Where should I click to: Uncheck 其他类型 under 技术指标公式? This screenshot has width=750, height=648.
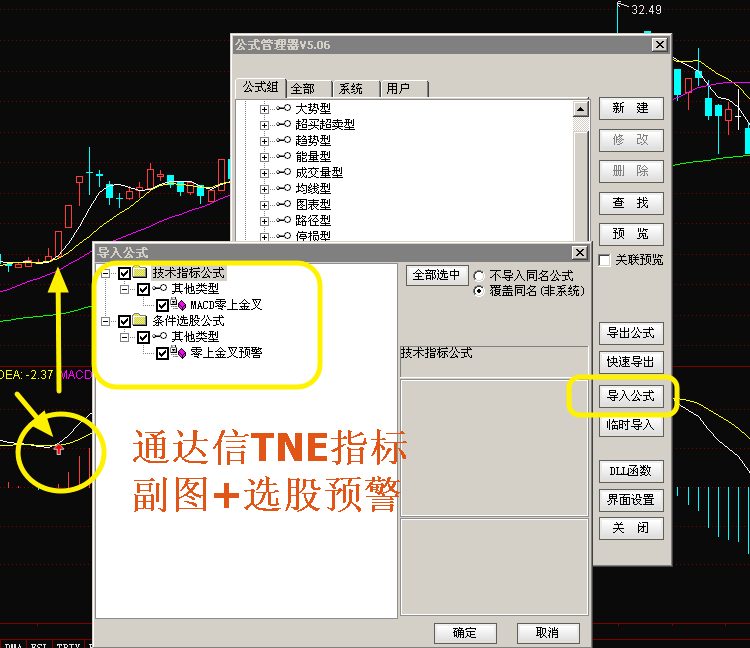pyautogui.click(x=143, y=289)
